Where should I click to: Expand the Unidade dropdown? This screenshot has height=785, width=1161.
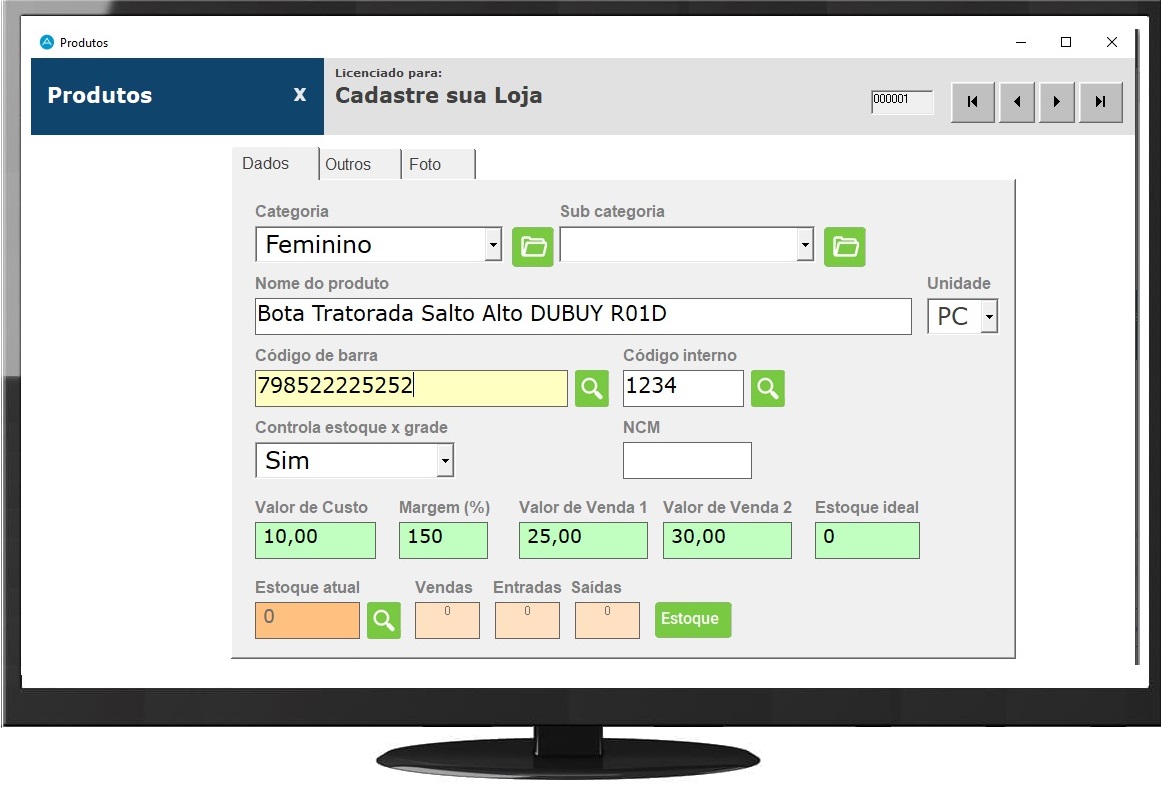988,317
